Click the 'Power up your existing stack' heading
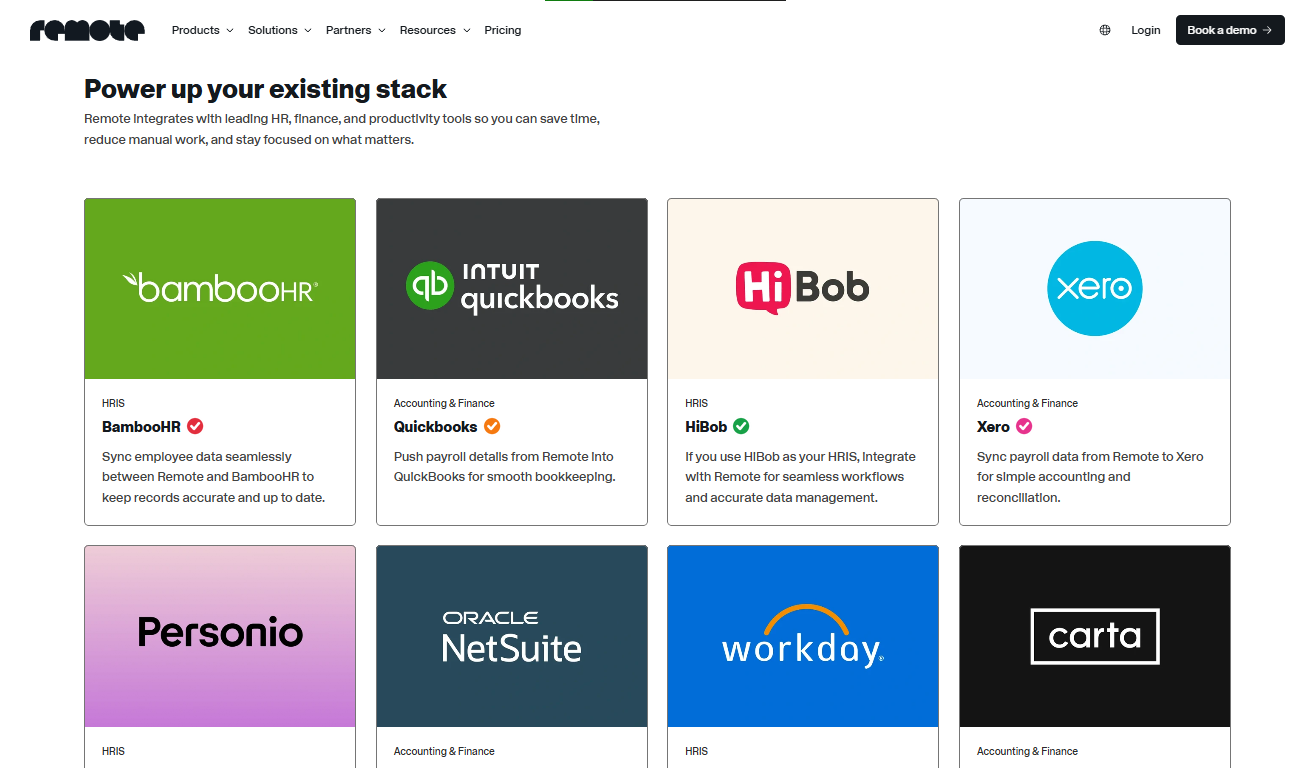 pos(265,89)
